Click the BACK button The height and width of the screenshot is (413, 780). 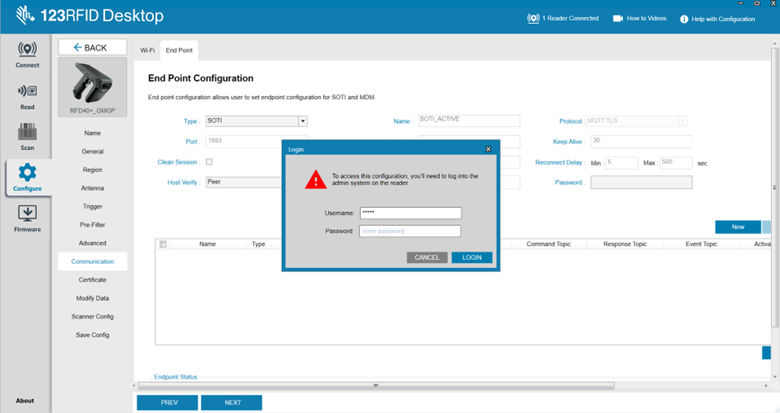[x=93, y=47]
